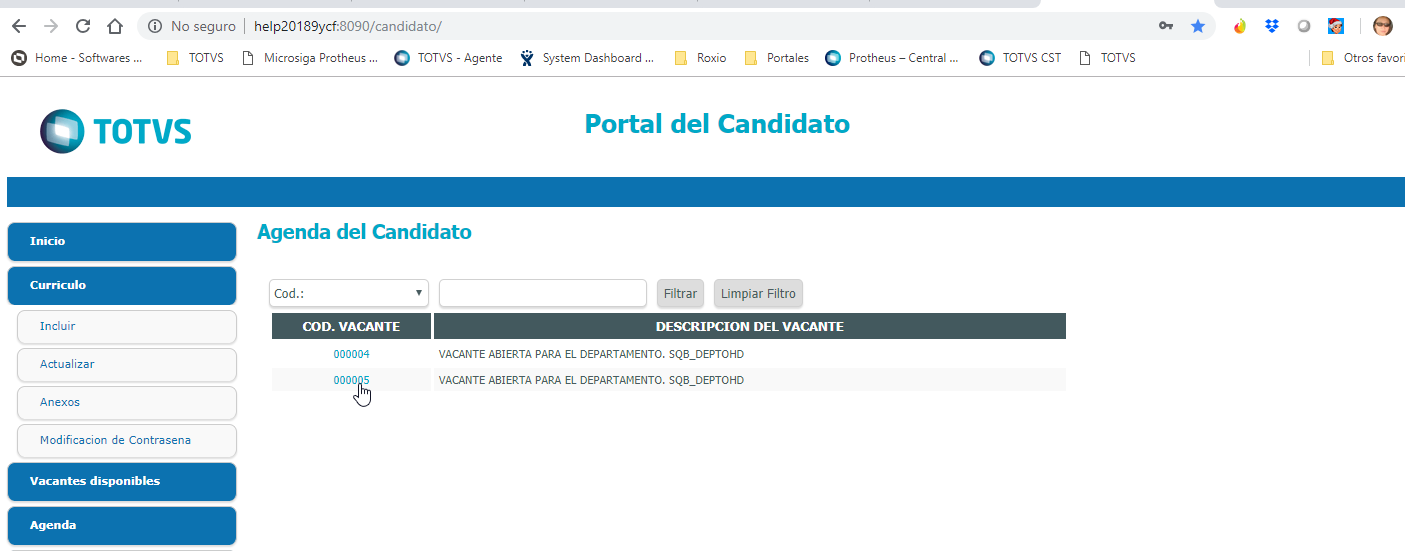Expand the Cod.: filter dropdown
The height and width of the screenshot is (551, 1405).
[349, 293]
